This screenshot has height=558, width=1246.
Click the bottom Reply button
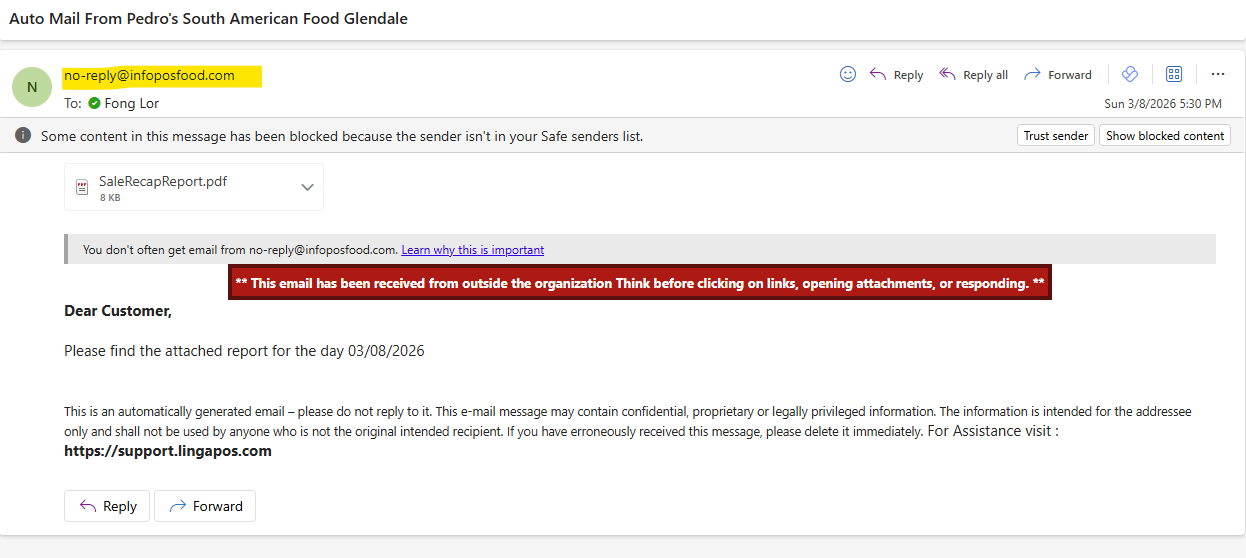click(x=107, y=506)
